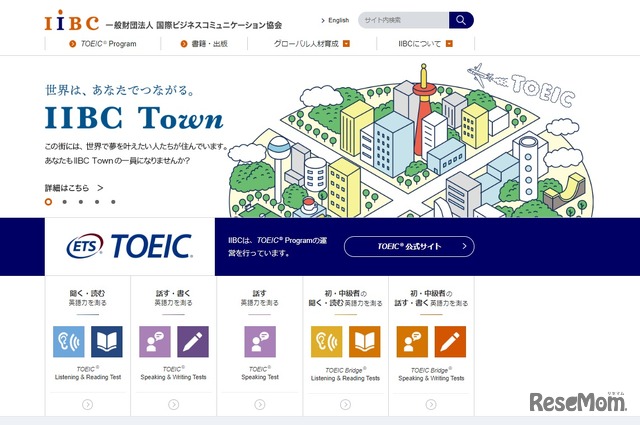Select the second carousel slide dot

click(x=64, y=202)
